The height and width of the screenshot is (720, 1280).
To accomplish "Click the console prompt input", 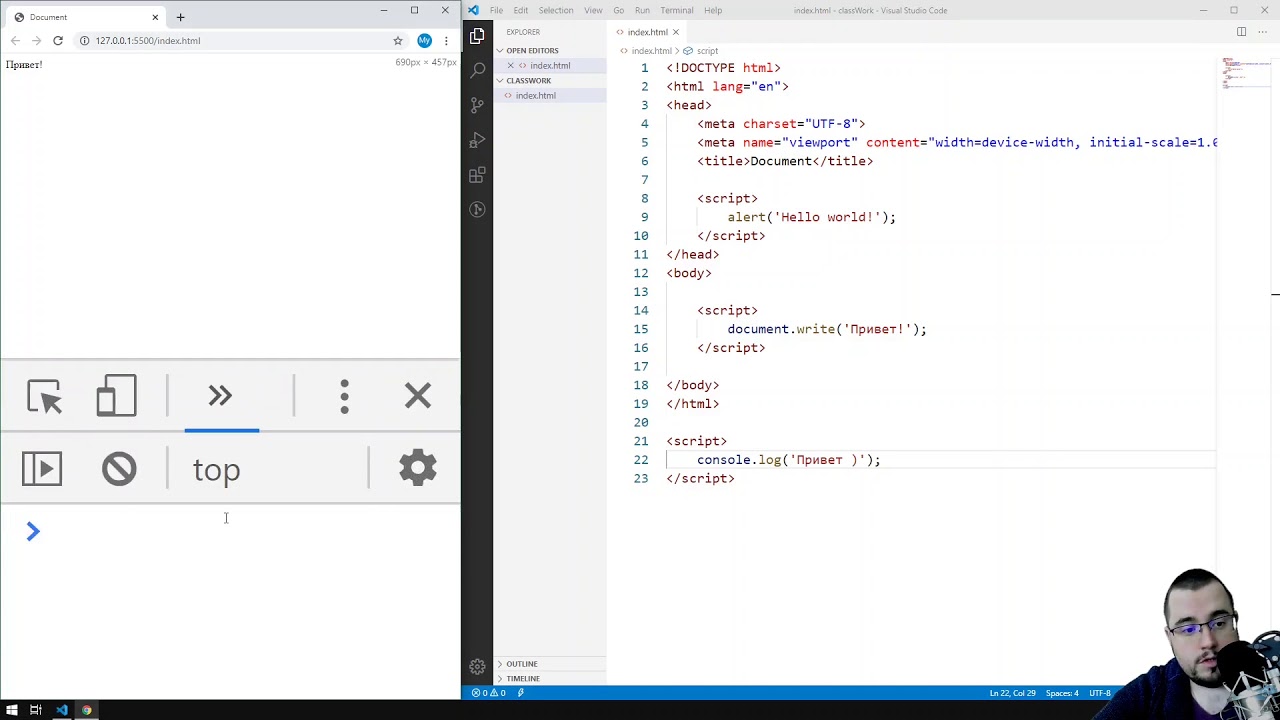I will pos(240,531).
